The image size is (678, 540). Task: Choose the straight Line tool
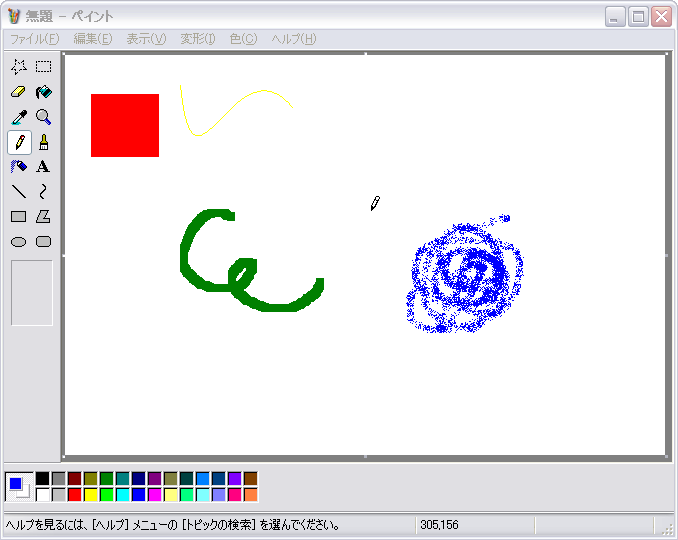click(19, 192)
